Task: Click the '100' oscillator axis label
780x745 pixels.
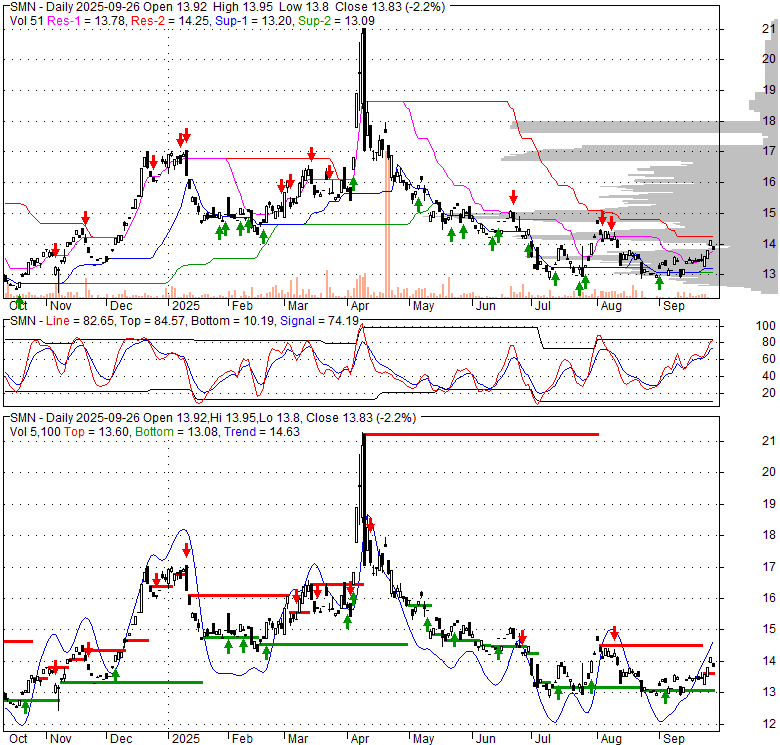Action: [765, 326]
